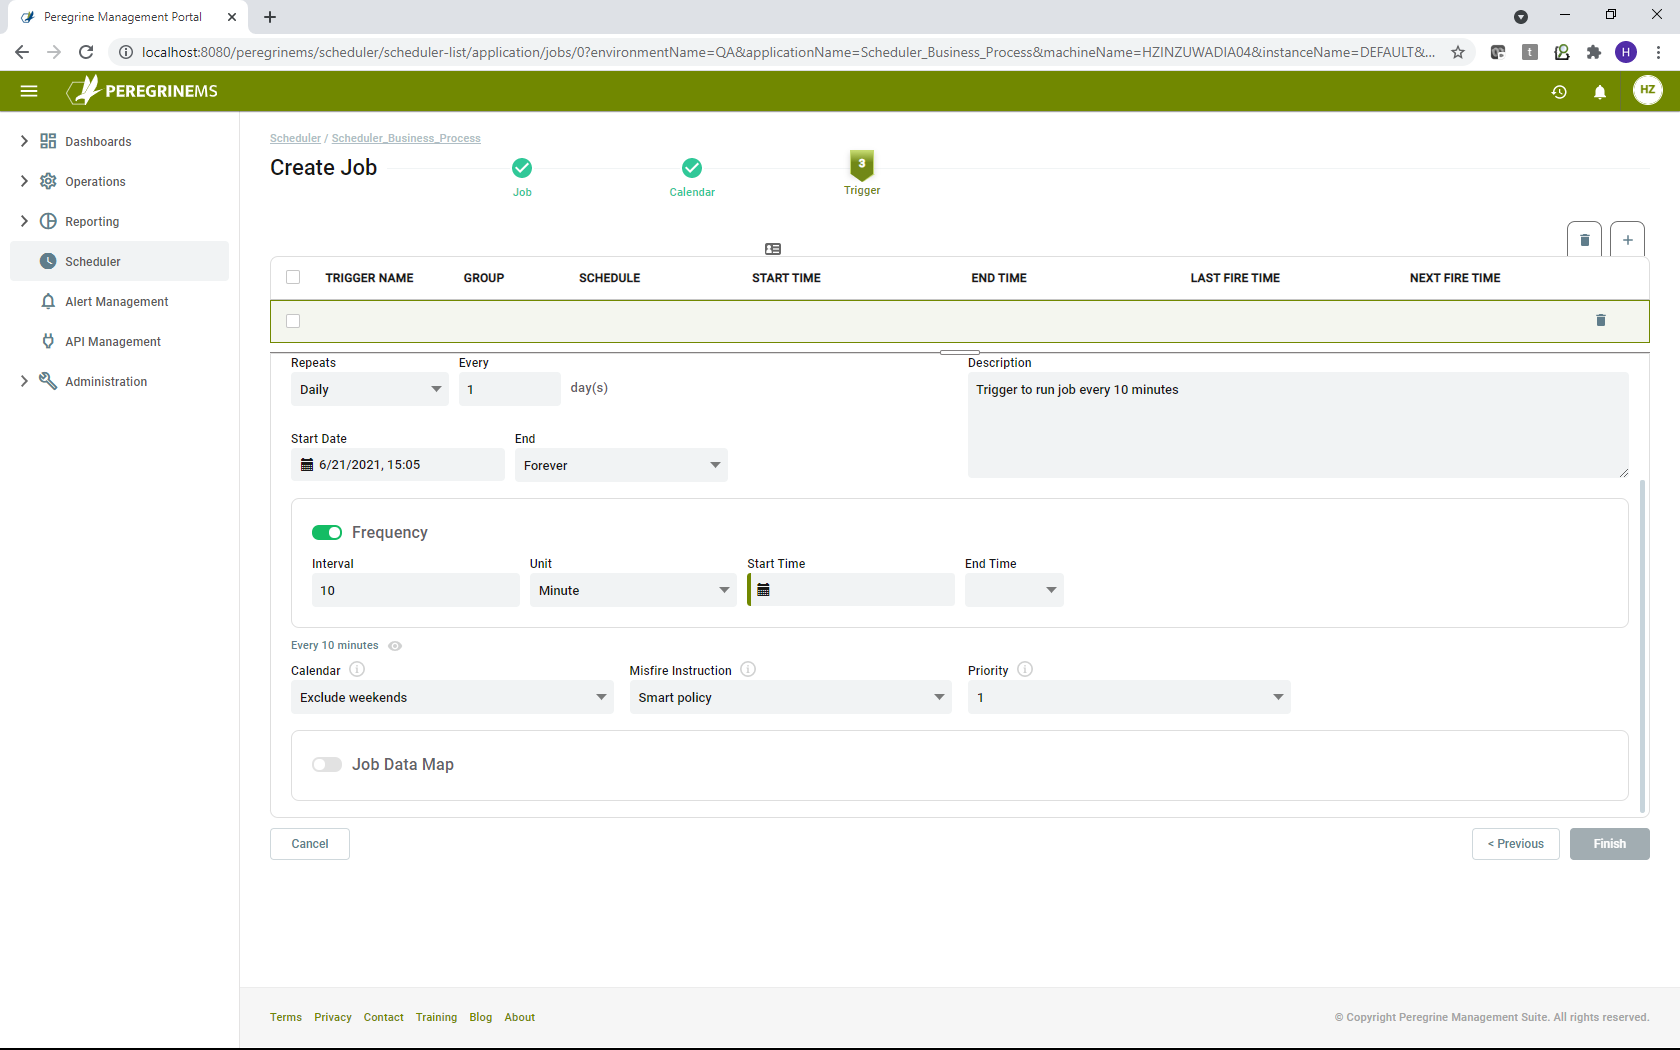1680x1050 pixels.
Task: Click the table view icon above grid
Action: point(773,249)
